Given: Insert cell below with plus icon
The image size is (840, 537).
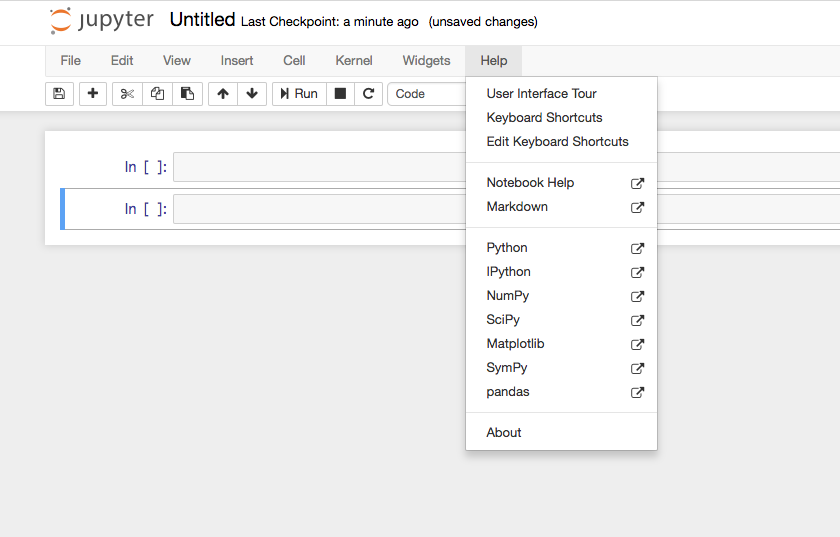Looking at the screenshot, I should tap(93, 94).
